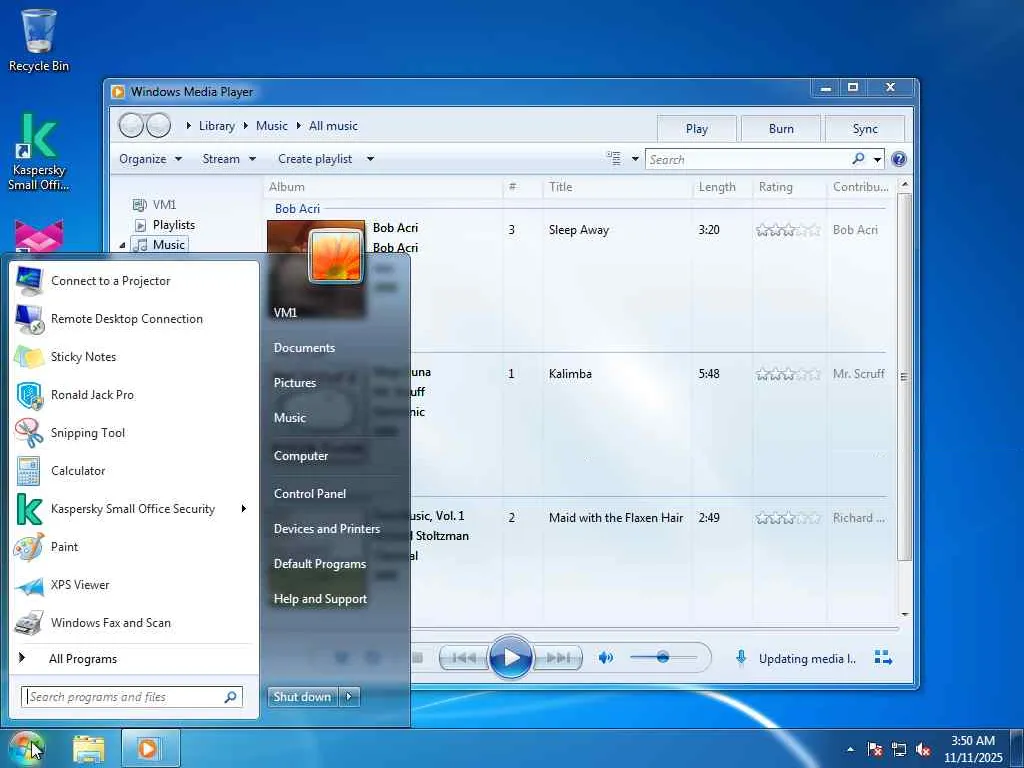Select the Maid with the Flaxen Hair track
Screen dimensions: 1024x768
(x=615, y=518)
